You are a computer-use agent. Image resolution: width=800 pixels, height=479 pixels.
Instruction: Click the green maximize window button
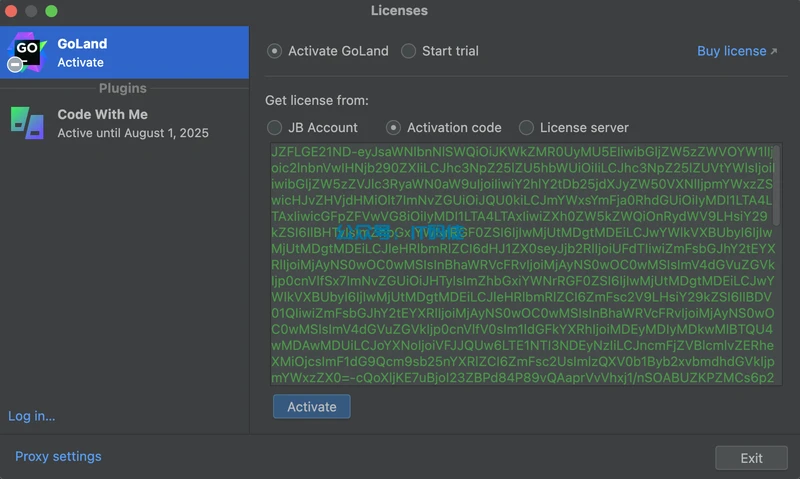[51, 11]
